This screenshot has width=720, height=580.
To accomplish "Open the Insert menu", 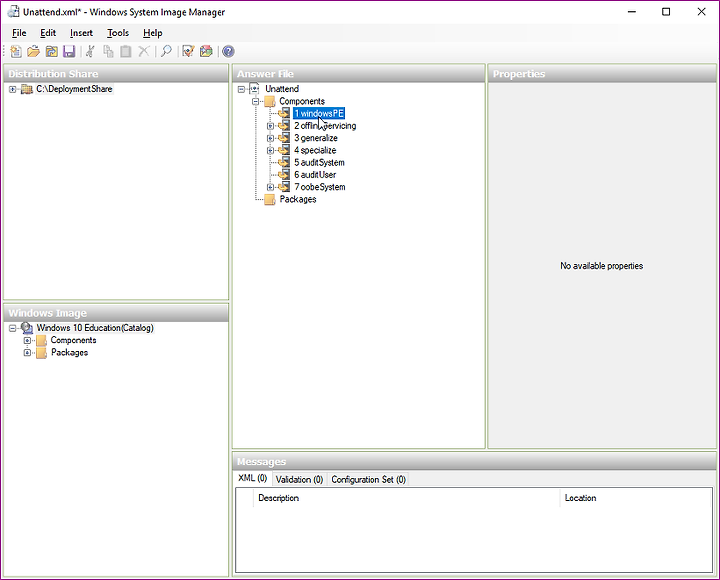I will (x=81, y=33).
